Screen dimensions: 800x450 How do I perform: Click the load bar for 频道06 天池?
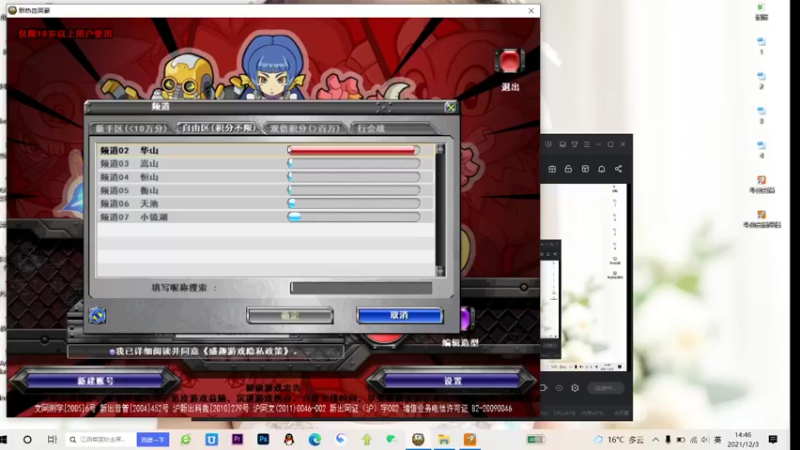353,203
